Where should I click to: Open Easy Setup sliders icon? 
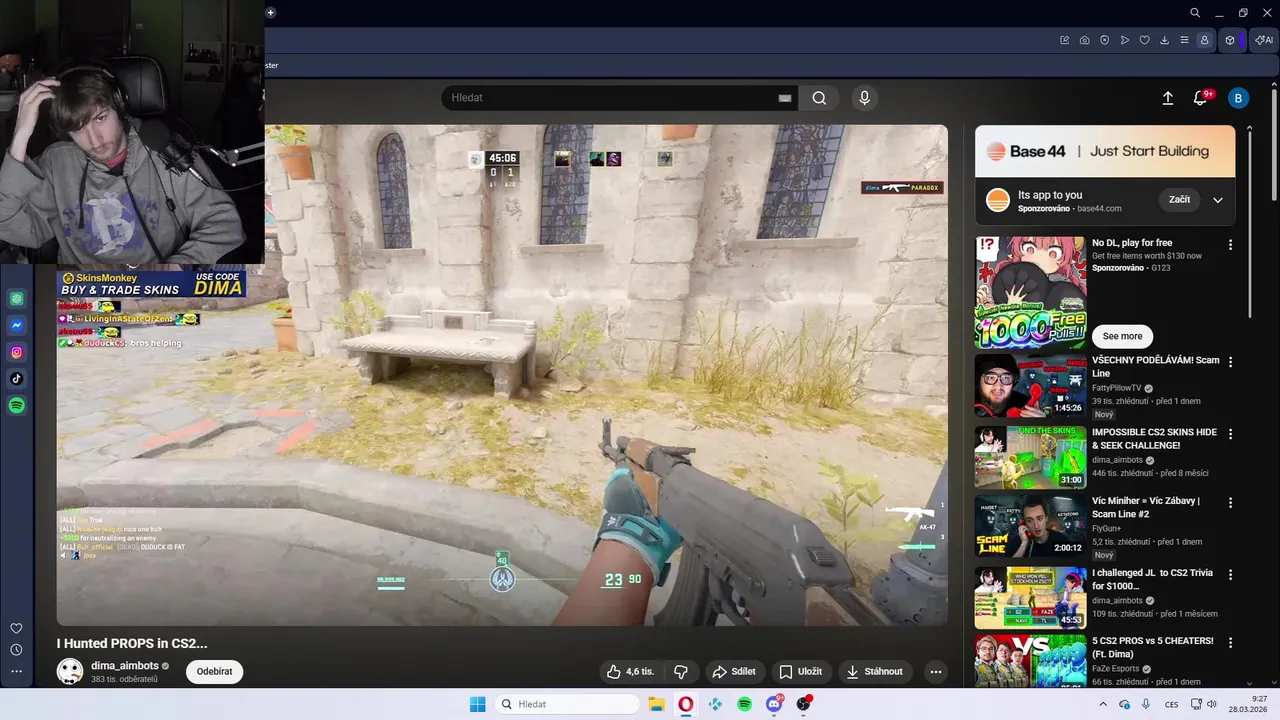click(x=1185, y=40)
